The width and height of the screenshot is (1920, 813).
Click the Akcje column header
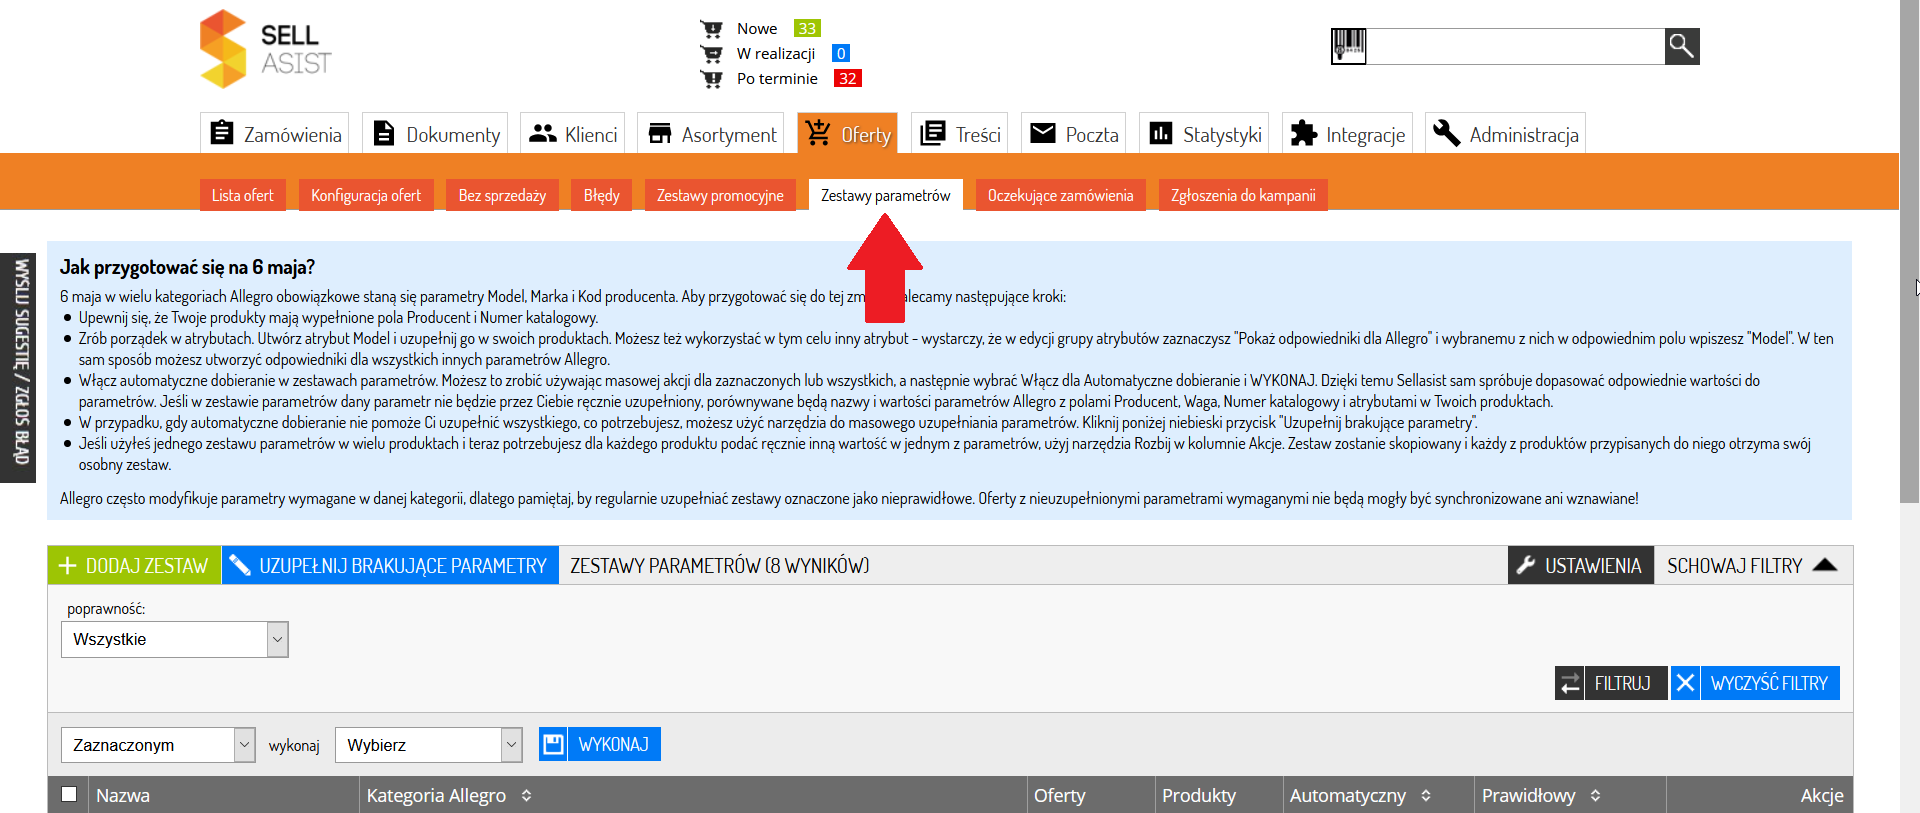[1822, 795]
